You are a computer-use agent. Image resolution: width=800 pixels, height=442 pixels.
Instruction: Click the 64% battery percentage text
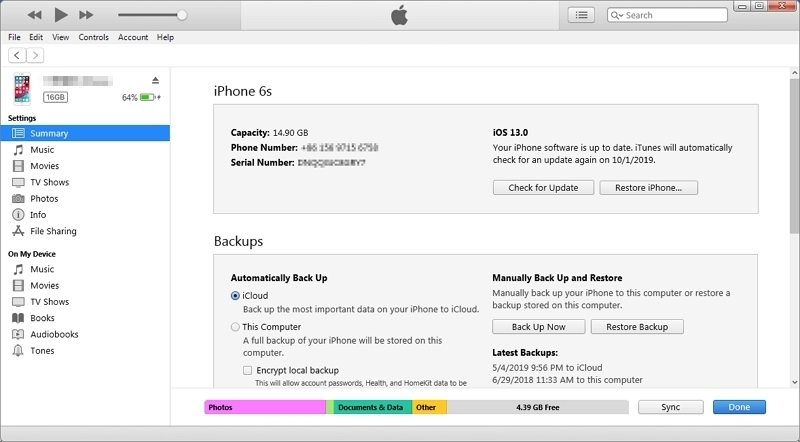(x=130, y=97)
